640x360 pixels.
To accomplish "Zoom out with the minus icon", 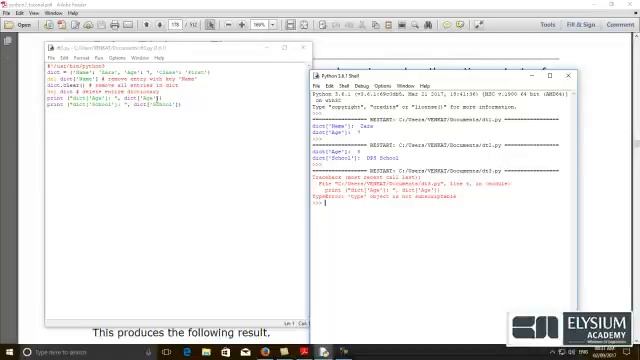I will (229, 25).
